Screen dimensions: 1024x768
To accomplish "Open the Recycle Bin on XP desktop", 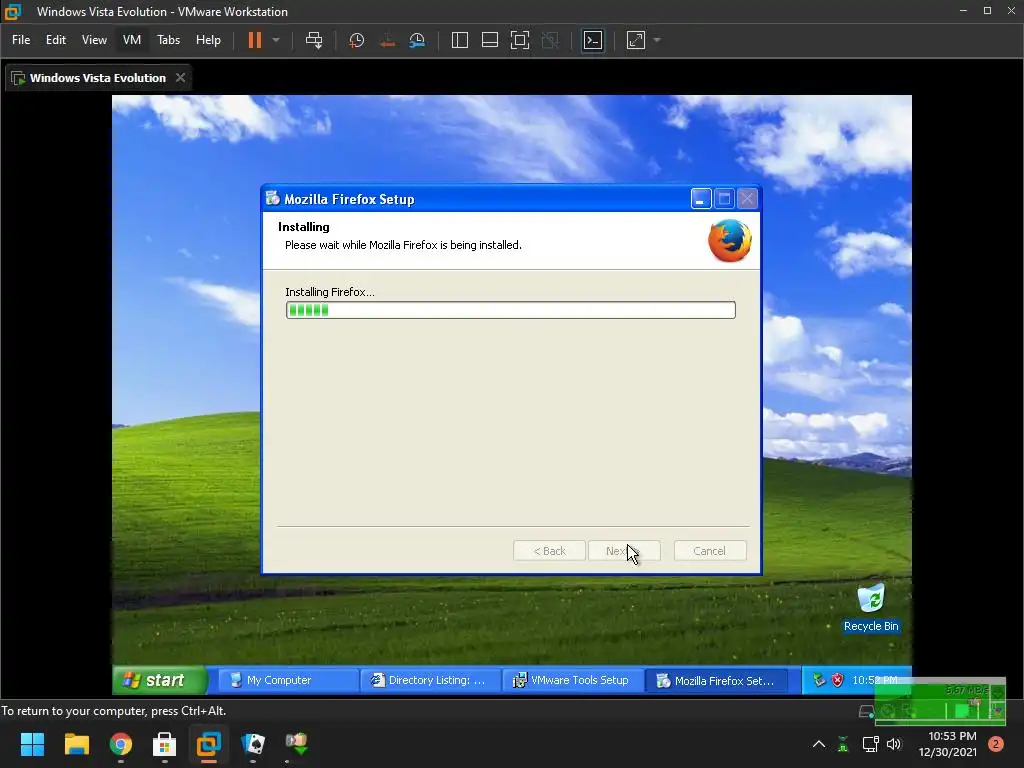I will (871, 609).
